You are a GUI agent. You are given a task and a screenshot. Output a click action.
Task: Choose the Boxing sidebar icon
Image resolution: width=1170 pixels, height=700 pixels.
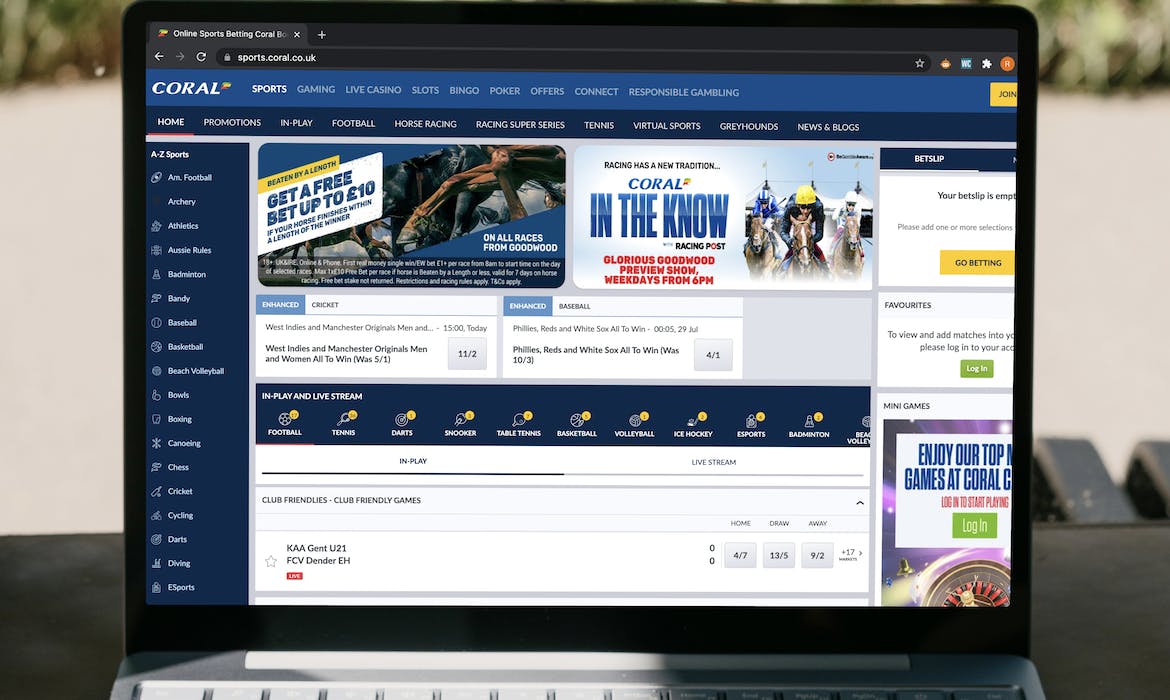(156, 419)
